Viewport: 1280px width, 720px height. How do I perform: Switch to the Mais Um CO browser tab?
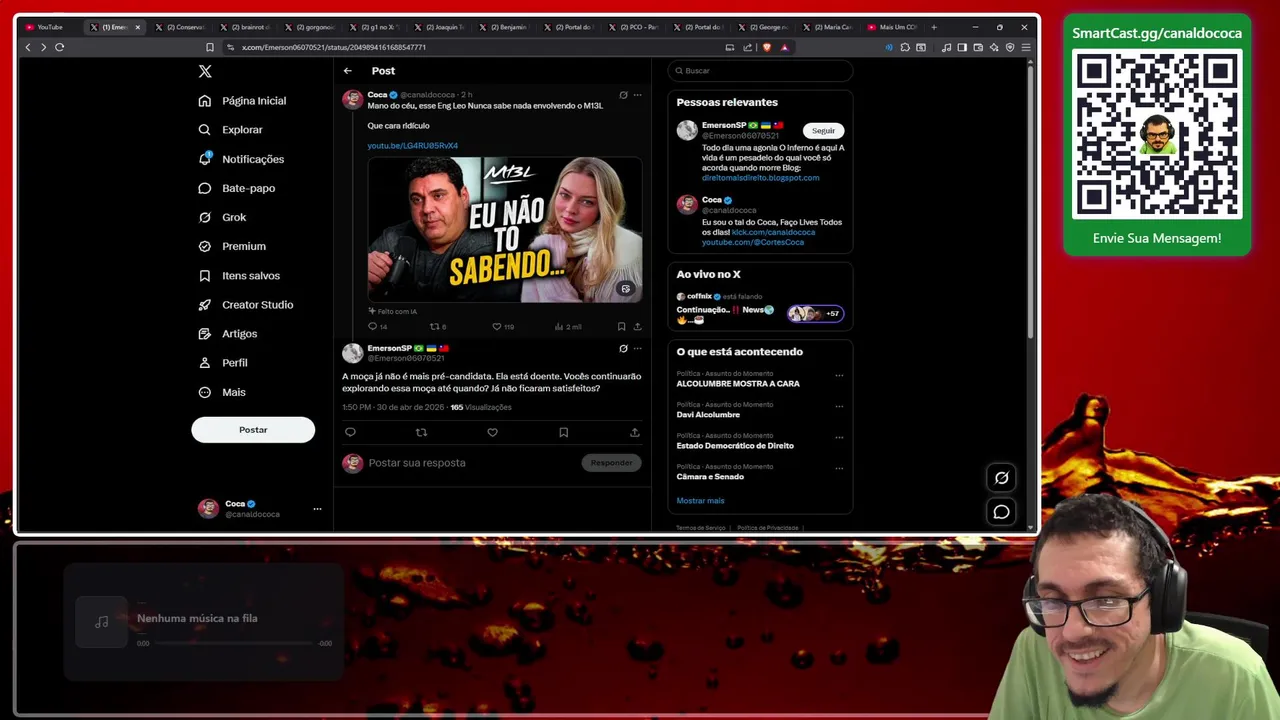892,27
